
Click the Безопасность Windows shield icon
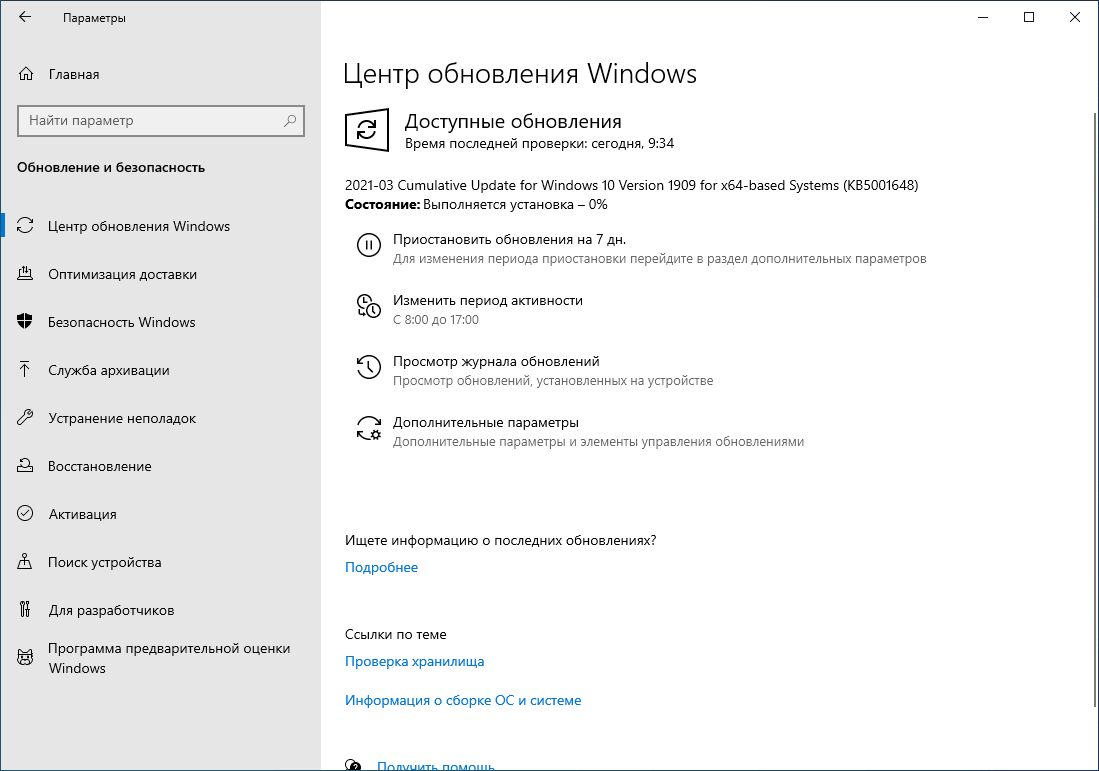pos(24,322)
